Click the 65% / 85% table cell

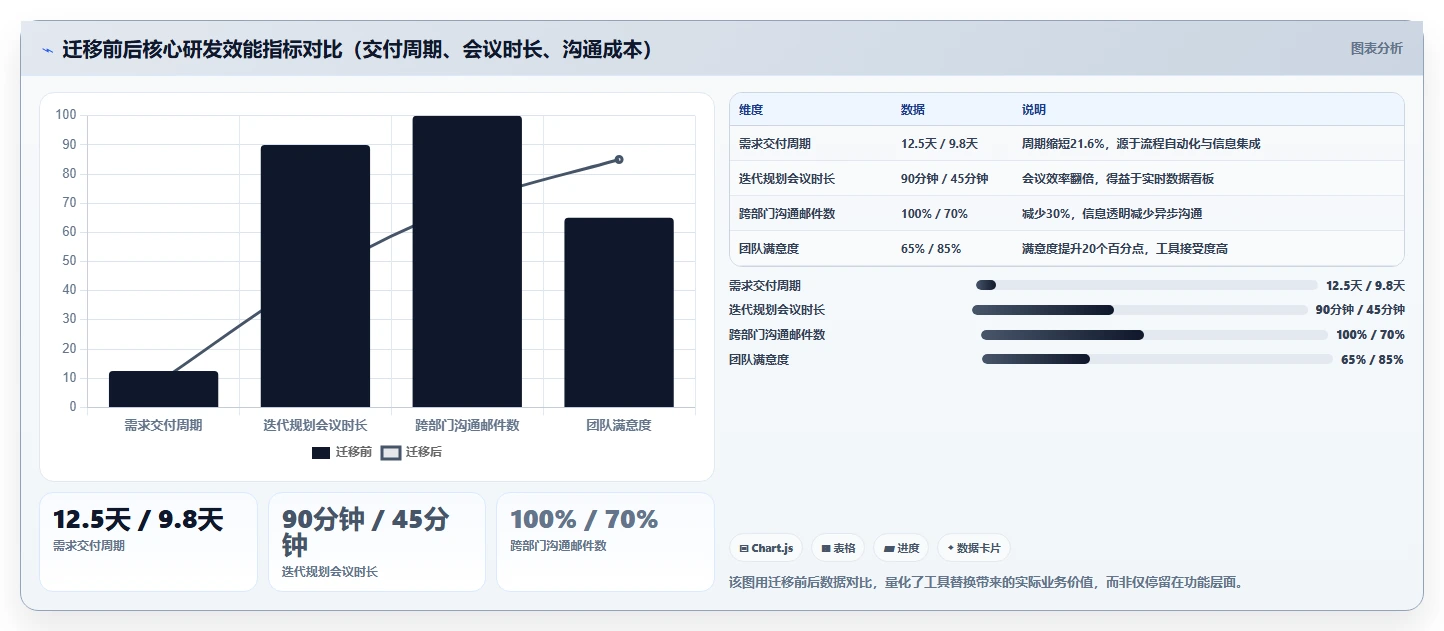click(931, 248)
